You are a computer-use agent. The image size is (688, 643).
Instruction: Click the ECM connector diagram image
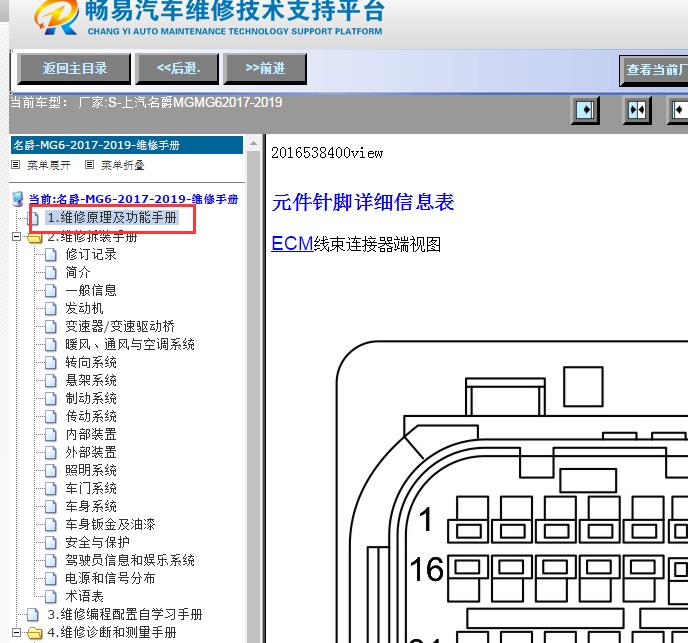click(512, 492)
